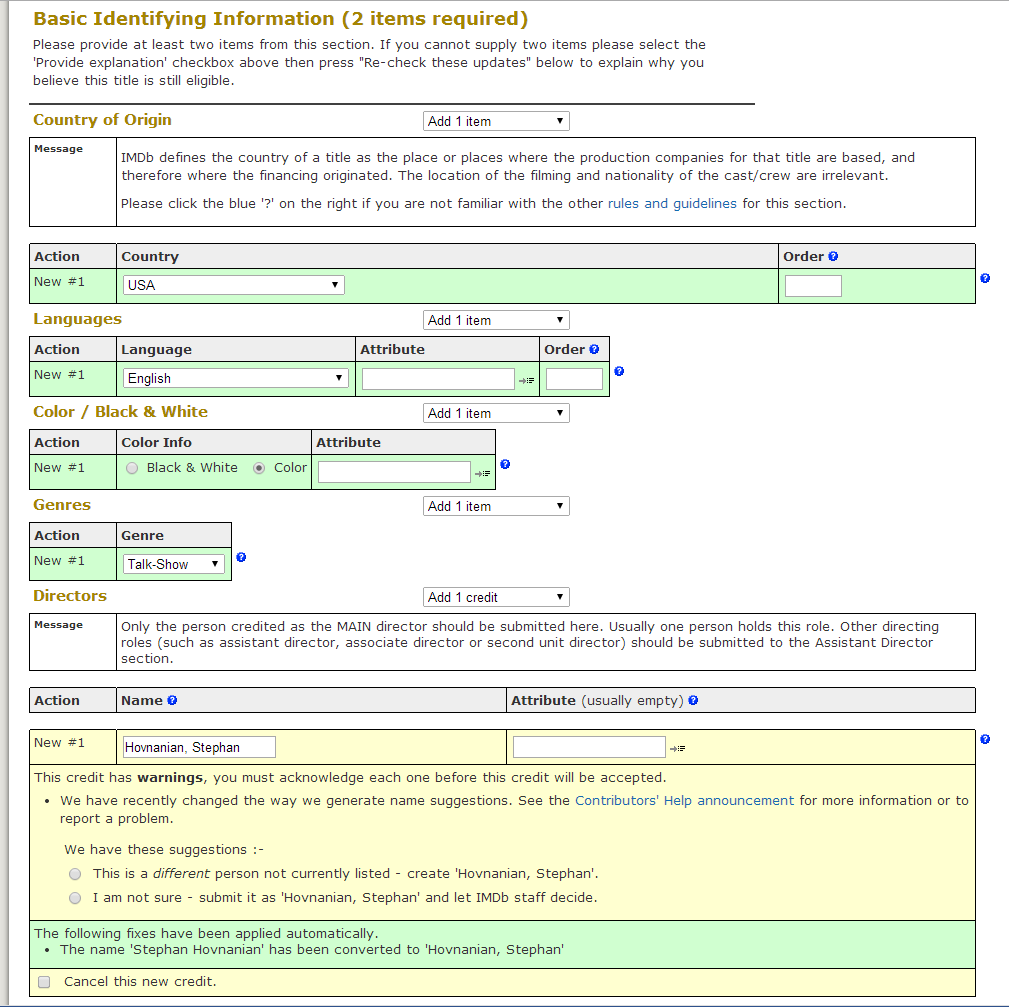Select 'I am not sure' radio option
1009x1007 pixels.
point(75,898)
